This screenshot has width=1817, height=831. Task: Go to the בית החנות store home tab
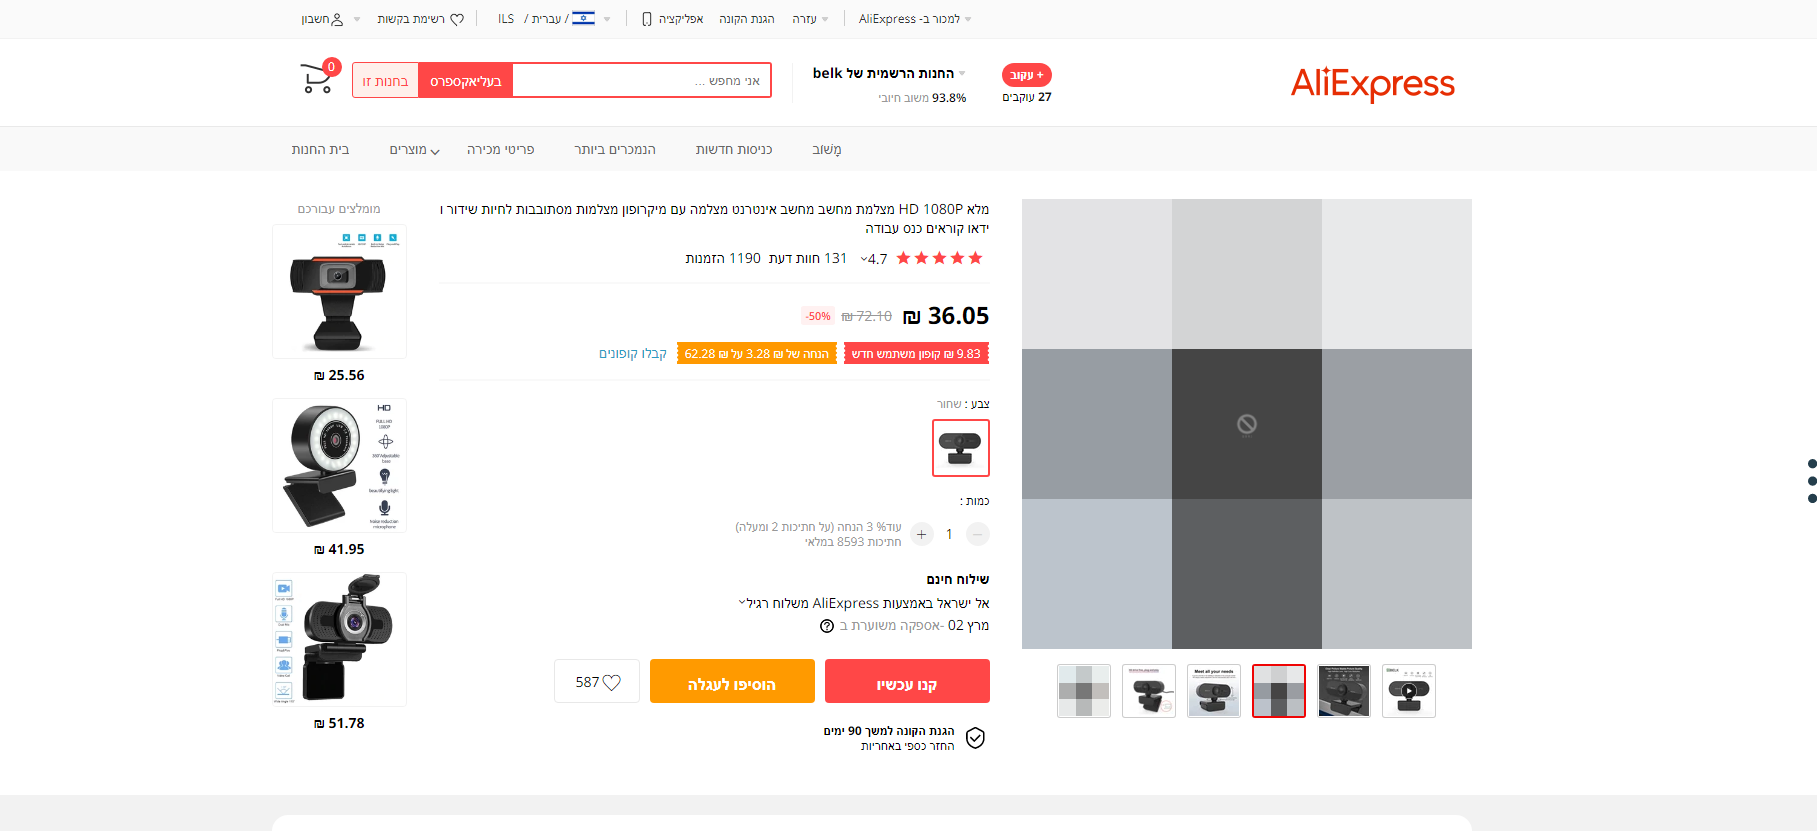tap(320, 149)
